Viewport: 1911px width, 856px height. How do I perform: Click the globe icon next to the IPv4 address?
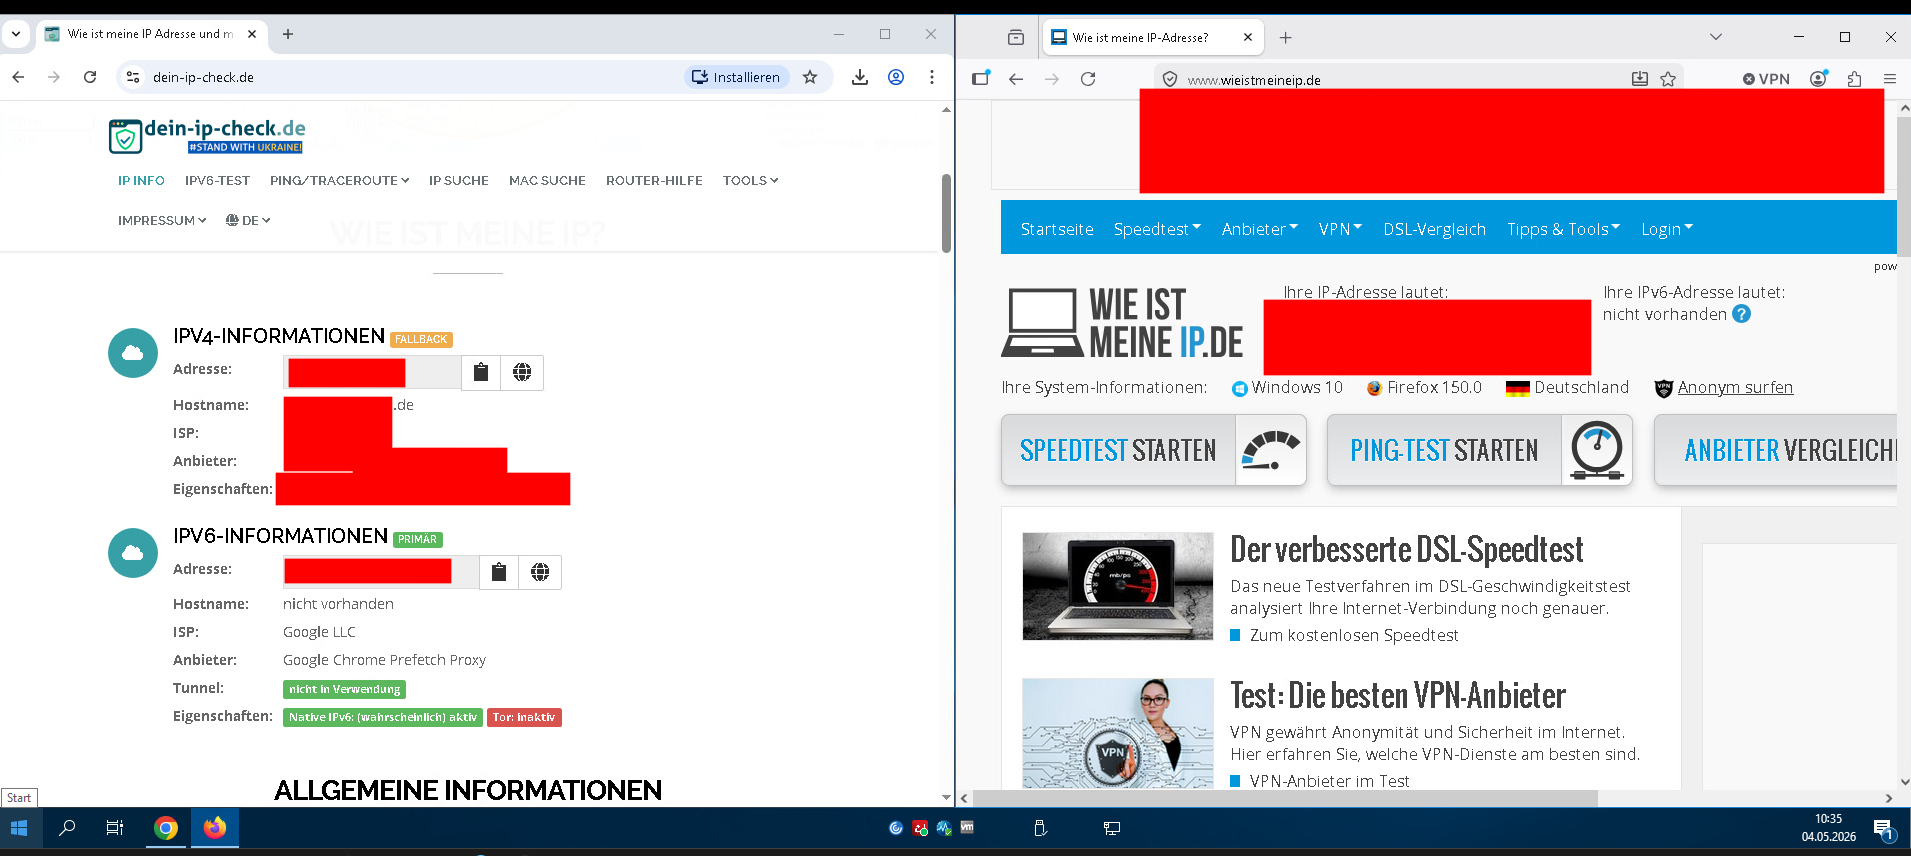522,372
